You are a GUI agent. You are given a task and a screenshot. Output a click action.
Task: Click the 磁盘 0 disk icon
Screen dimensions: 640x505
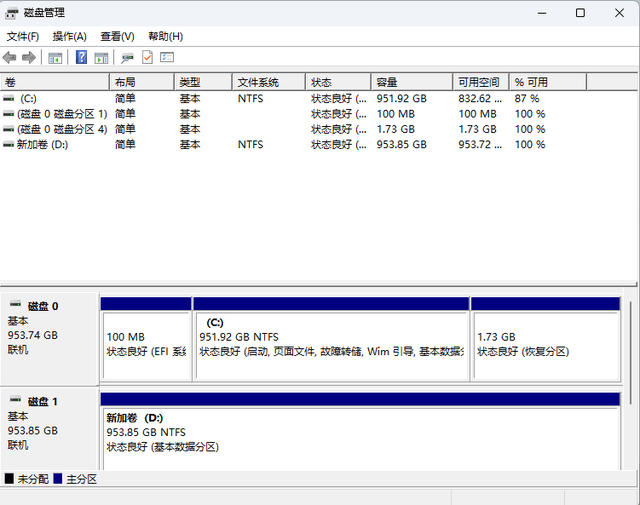point(16,303)
